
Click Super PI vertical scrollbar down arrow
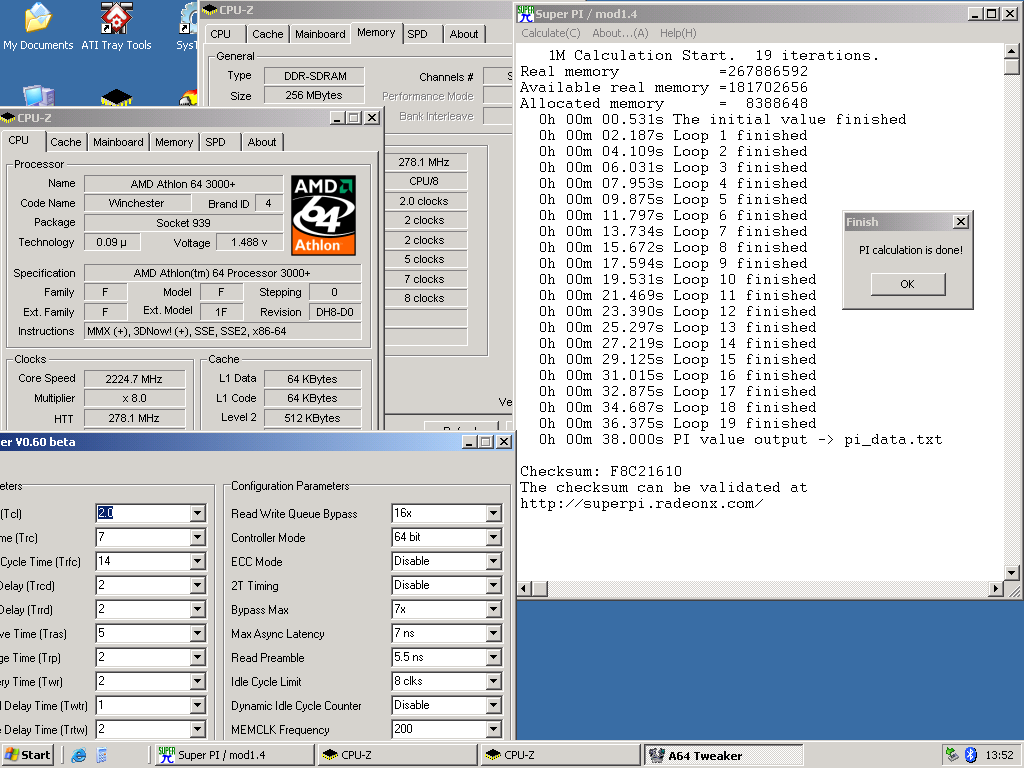click(1011, 573)
